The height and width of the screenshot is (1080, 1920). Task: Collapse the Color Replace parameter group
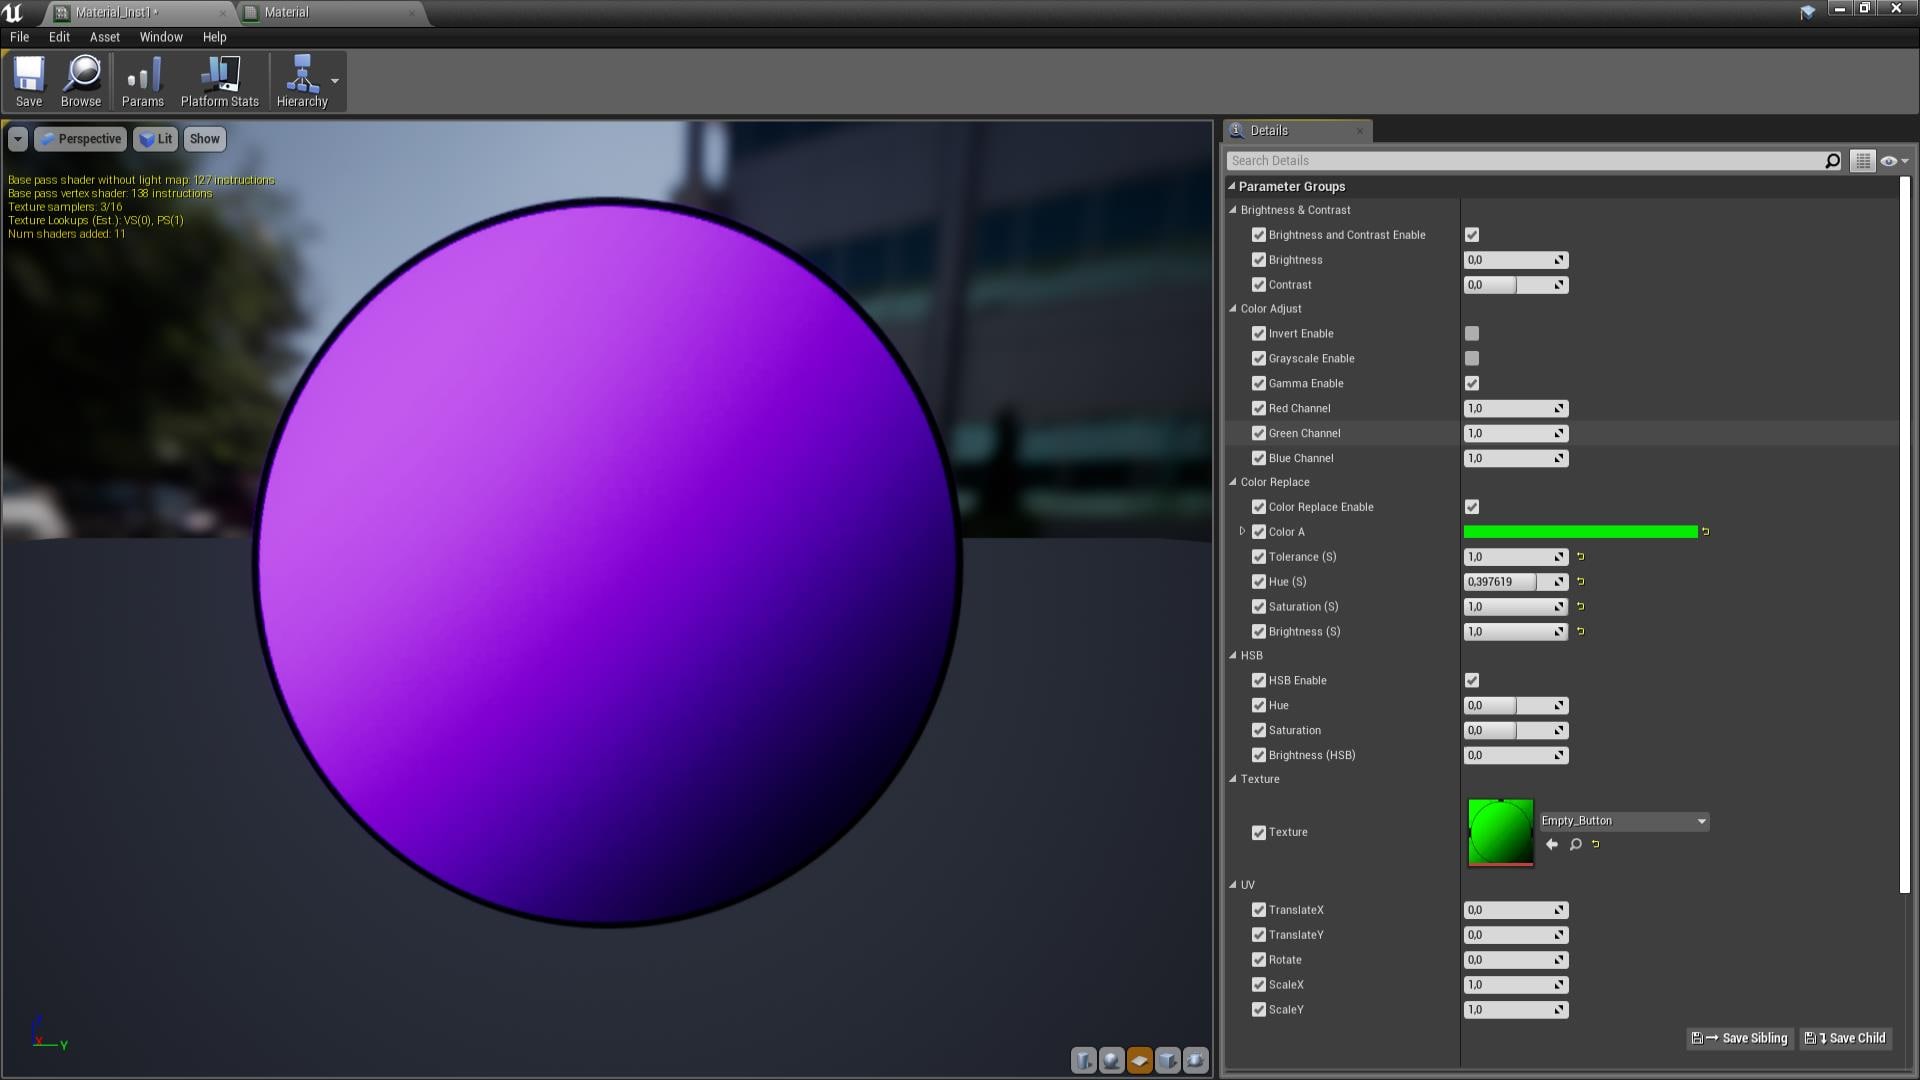(1232, 482)
